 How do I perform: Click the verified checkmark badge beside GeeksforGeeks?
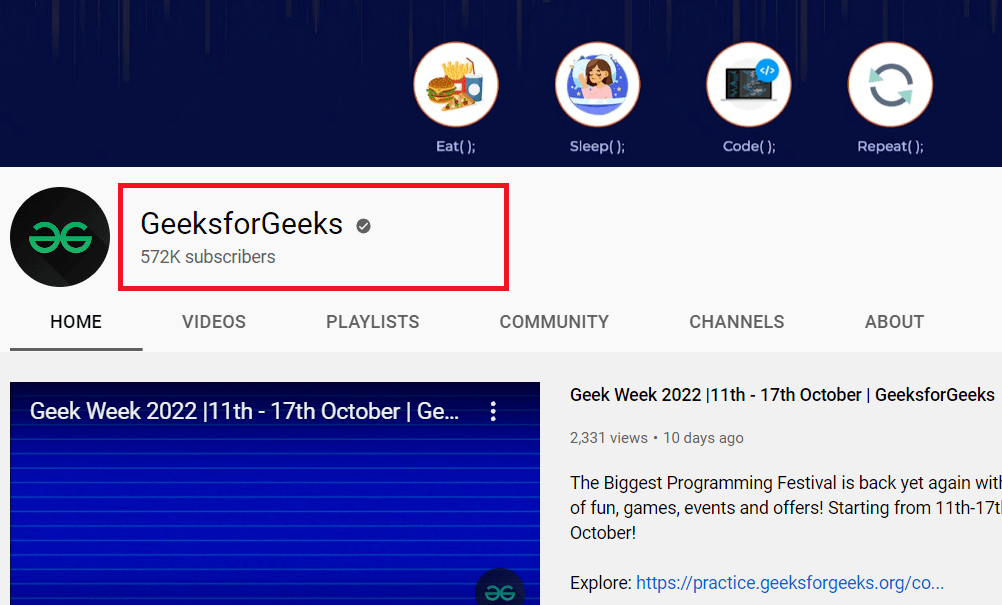click(x=364, y=226)
